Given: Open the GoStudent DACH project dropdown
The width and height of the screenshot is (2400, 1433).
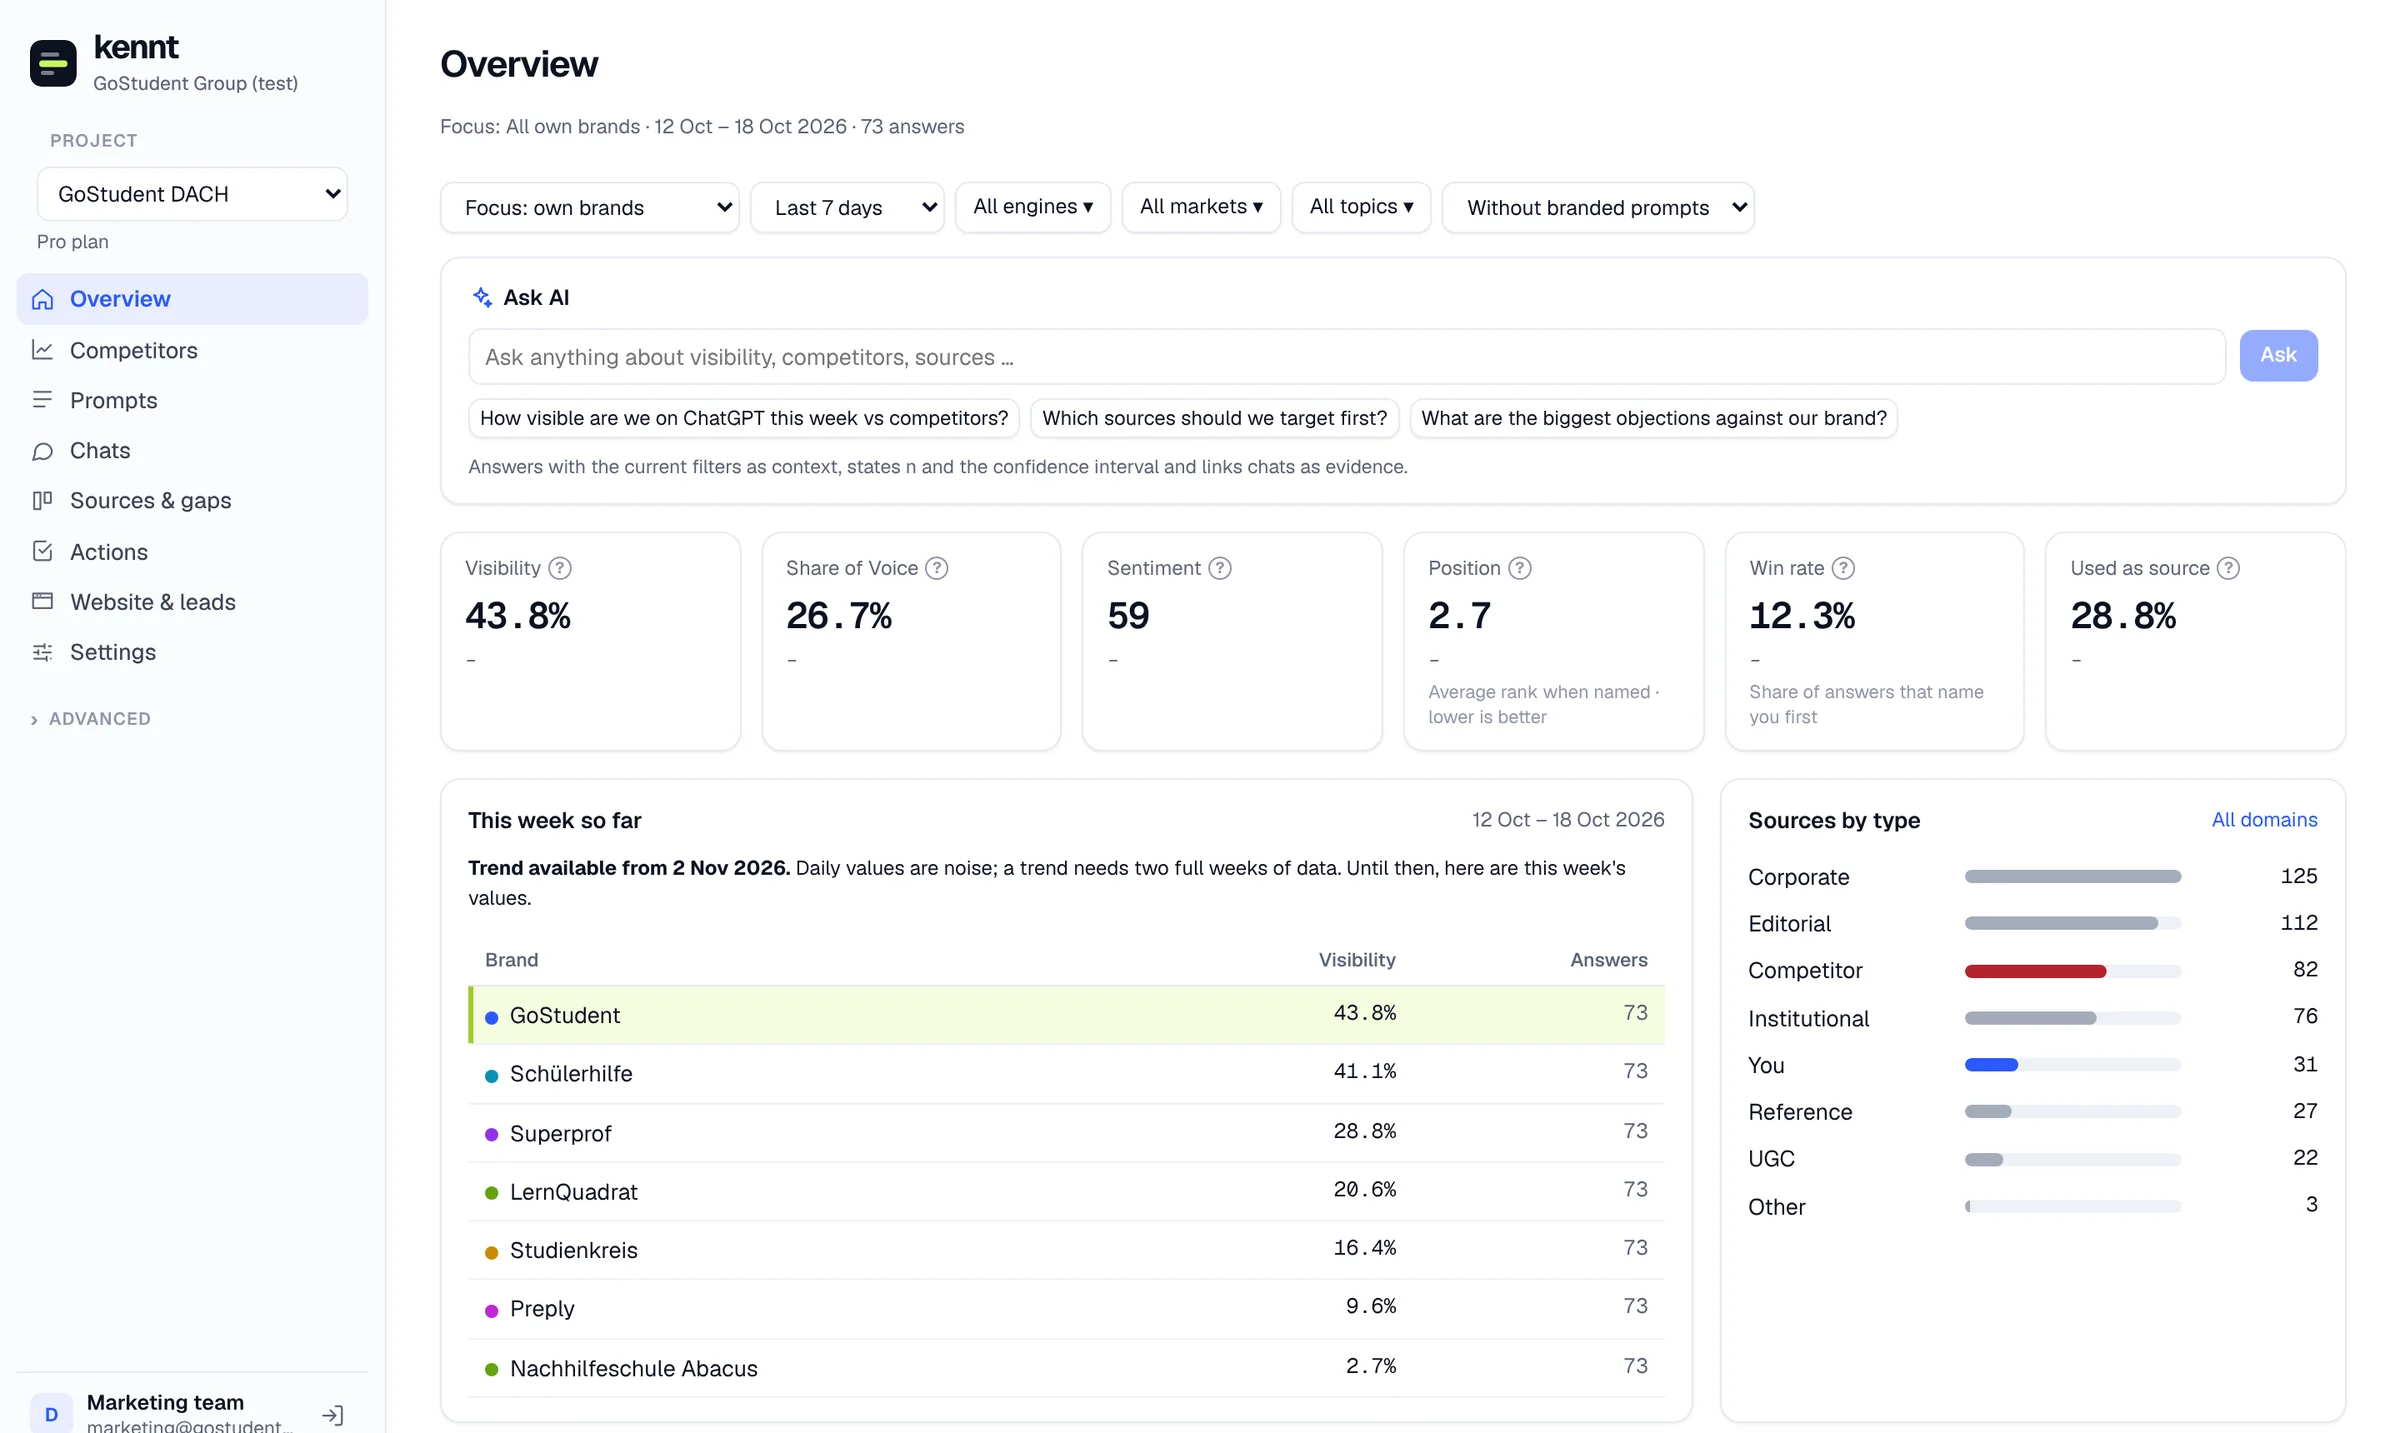Looking at the screenshot, I should pos(192,194).
